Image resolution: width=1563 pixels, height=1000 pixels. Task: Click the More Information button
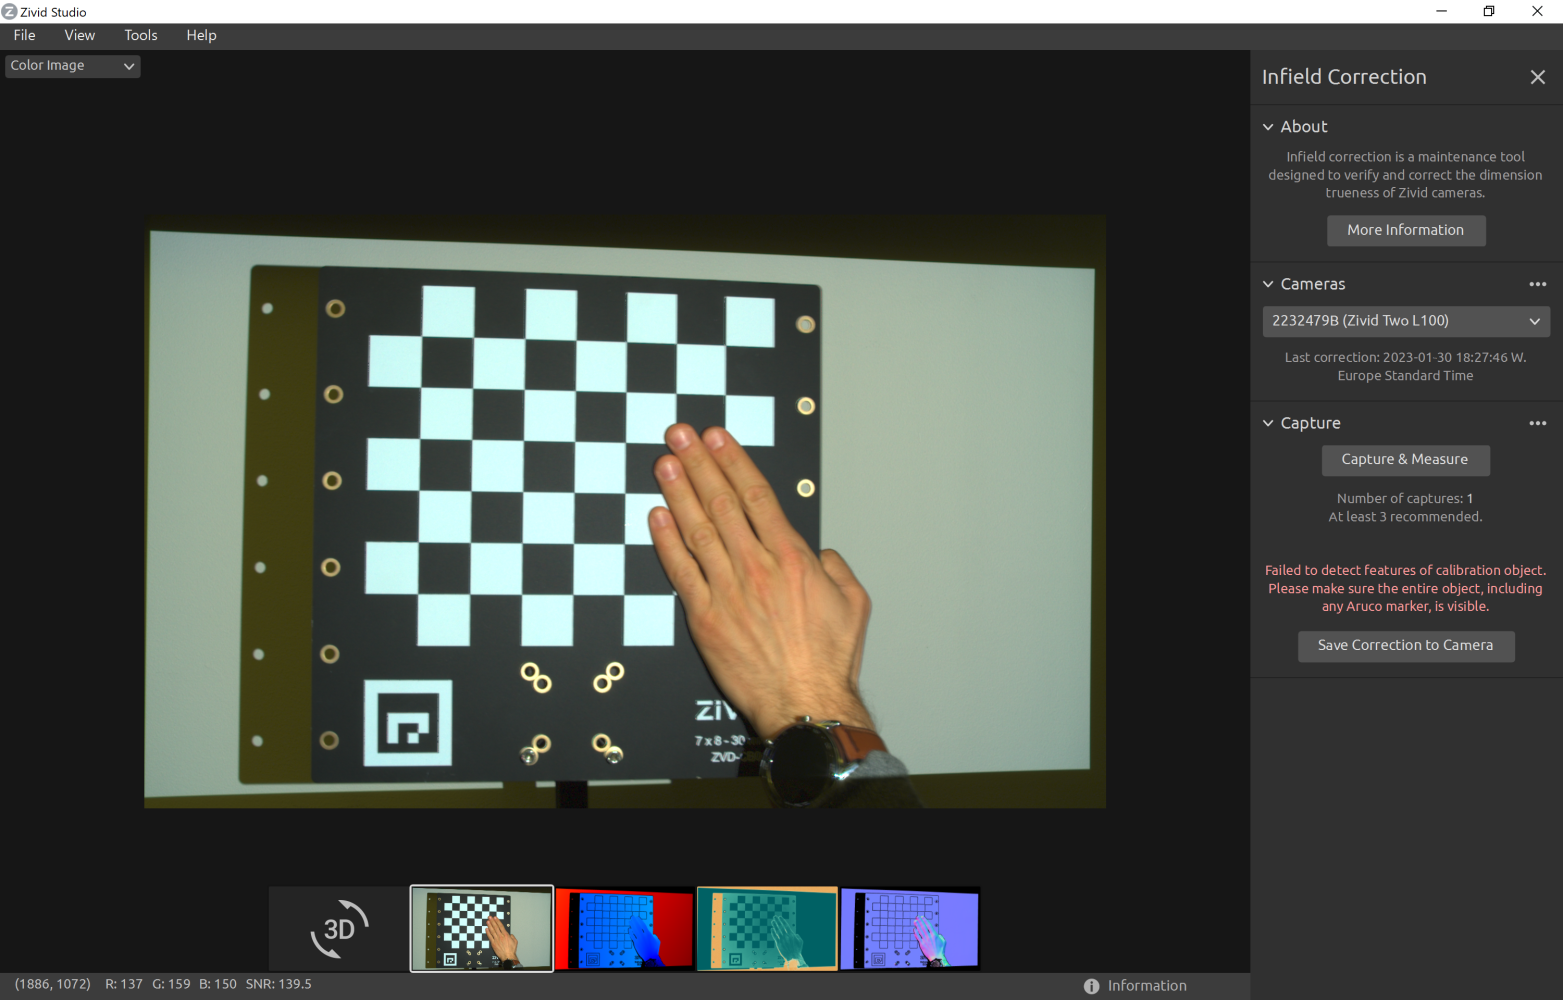1405,230
